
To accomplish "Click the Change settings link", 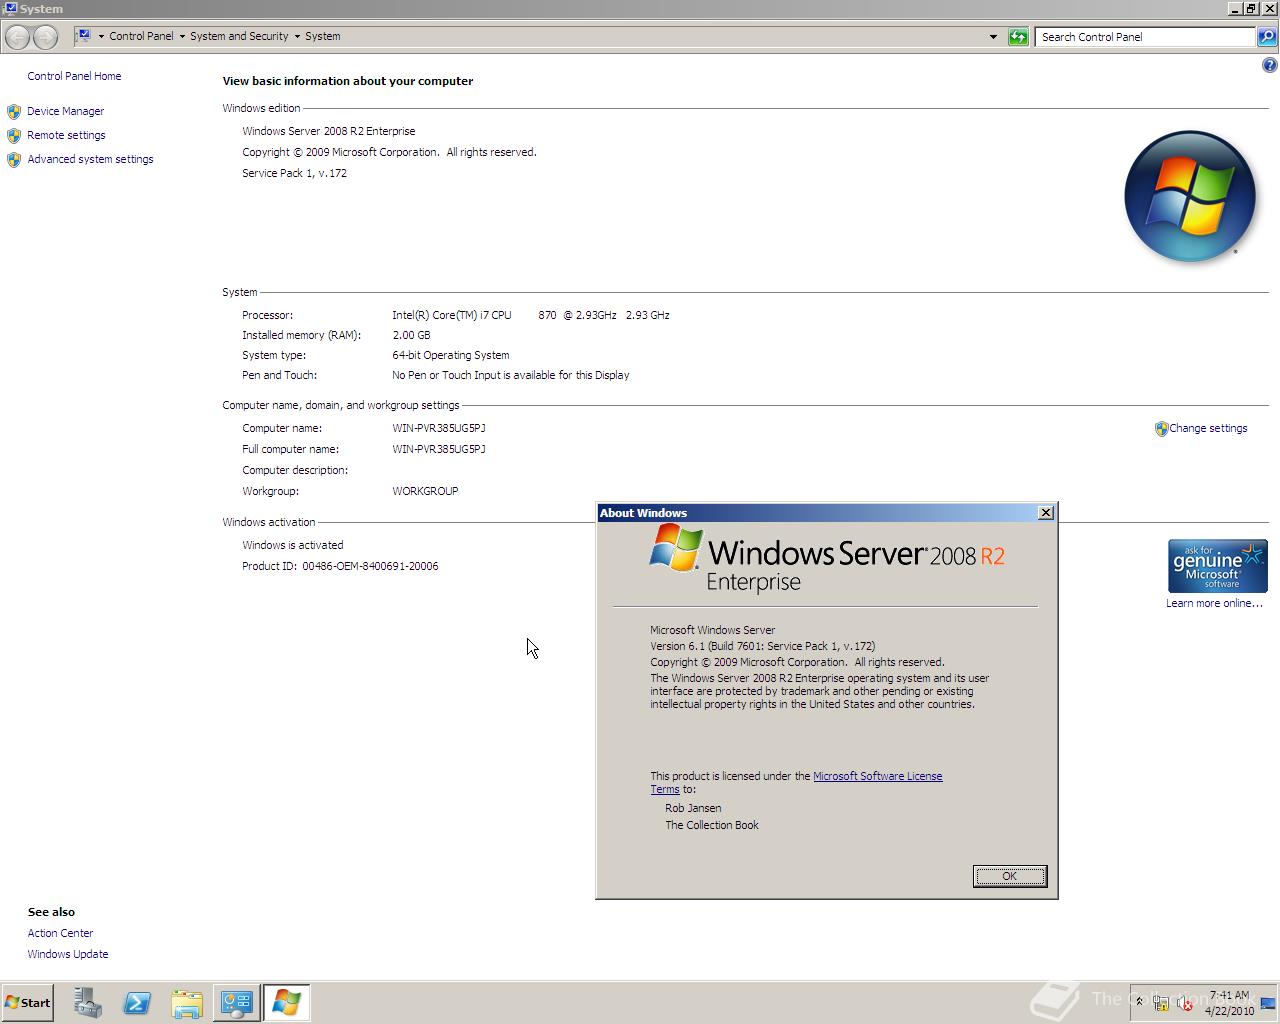I will [x=1208, y=428].
